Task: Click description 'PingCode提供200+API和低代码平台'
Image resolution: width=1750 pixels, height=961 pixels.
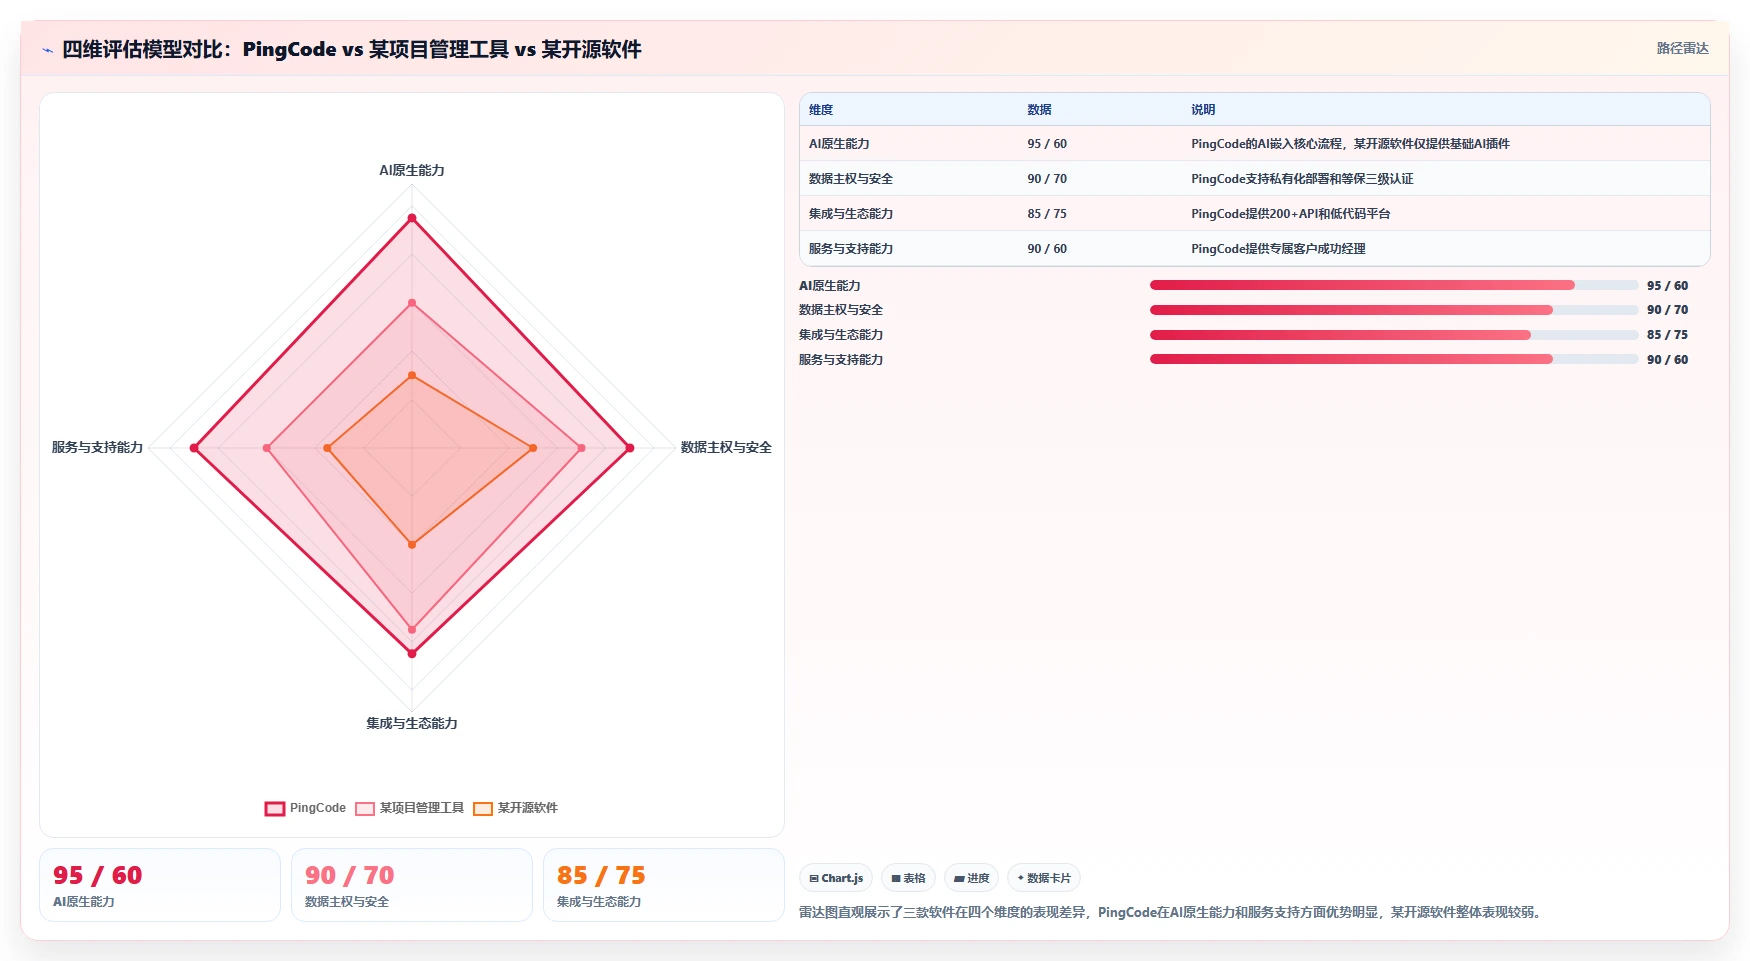Action: coord(1290,214)
